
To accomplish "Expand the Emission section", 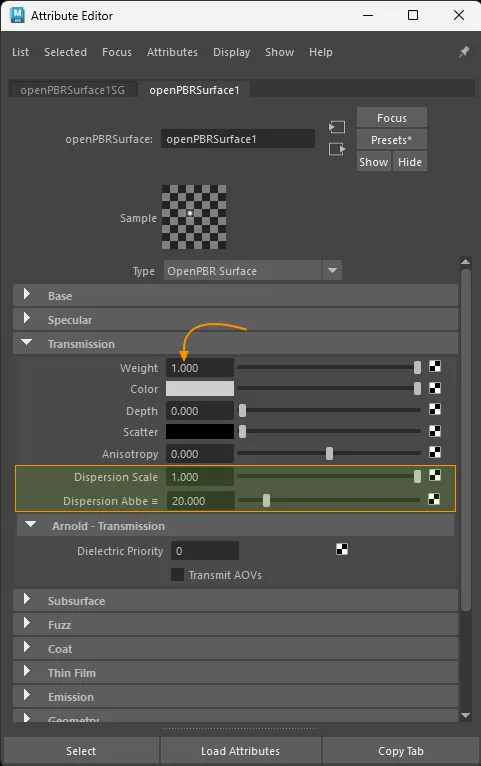I will [x=235, y=696].
